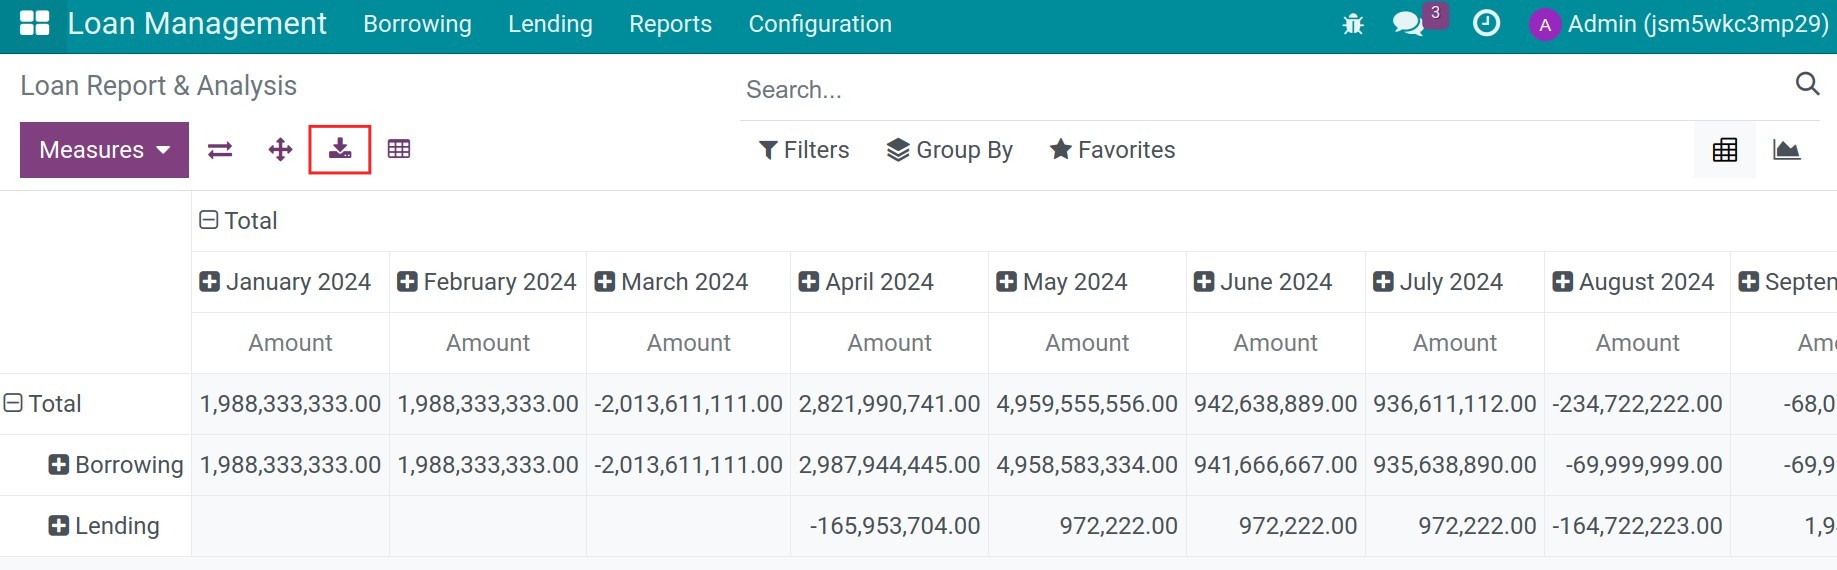The image size is (1837, 570).
Task: Open the Admin user menu
Action: [x=1679, y=24]
